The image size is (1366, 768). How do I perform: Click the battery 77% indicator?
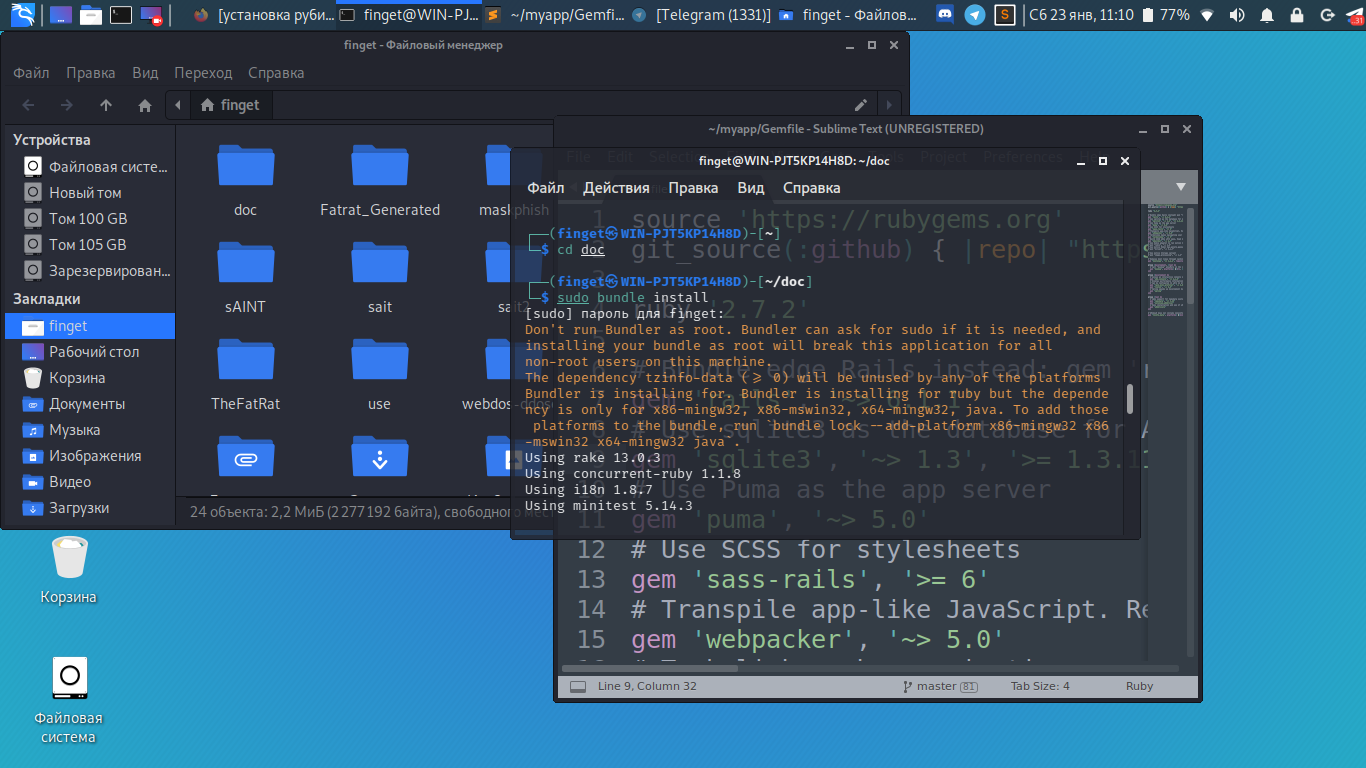[x=1166, y=15]
